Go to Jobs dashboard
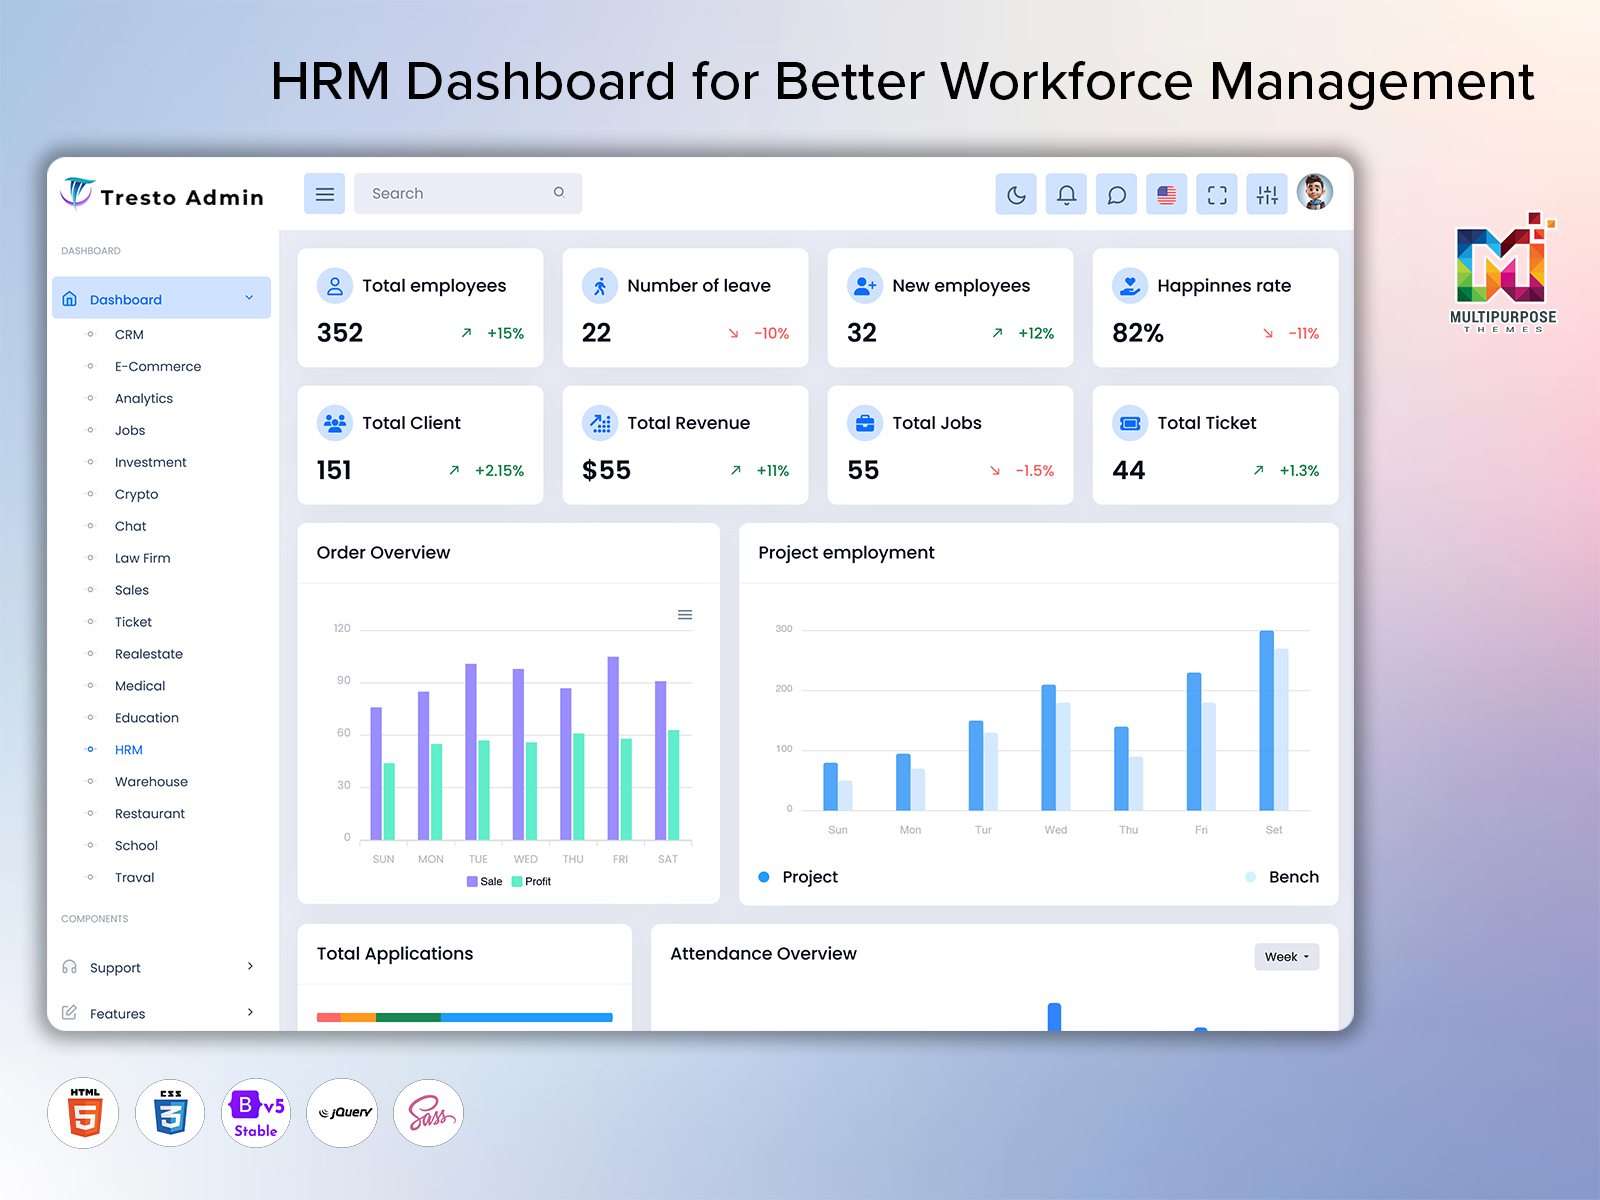1600x1200 pixels. point(130,431)
